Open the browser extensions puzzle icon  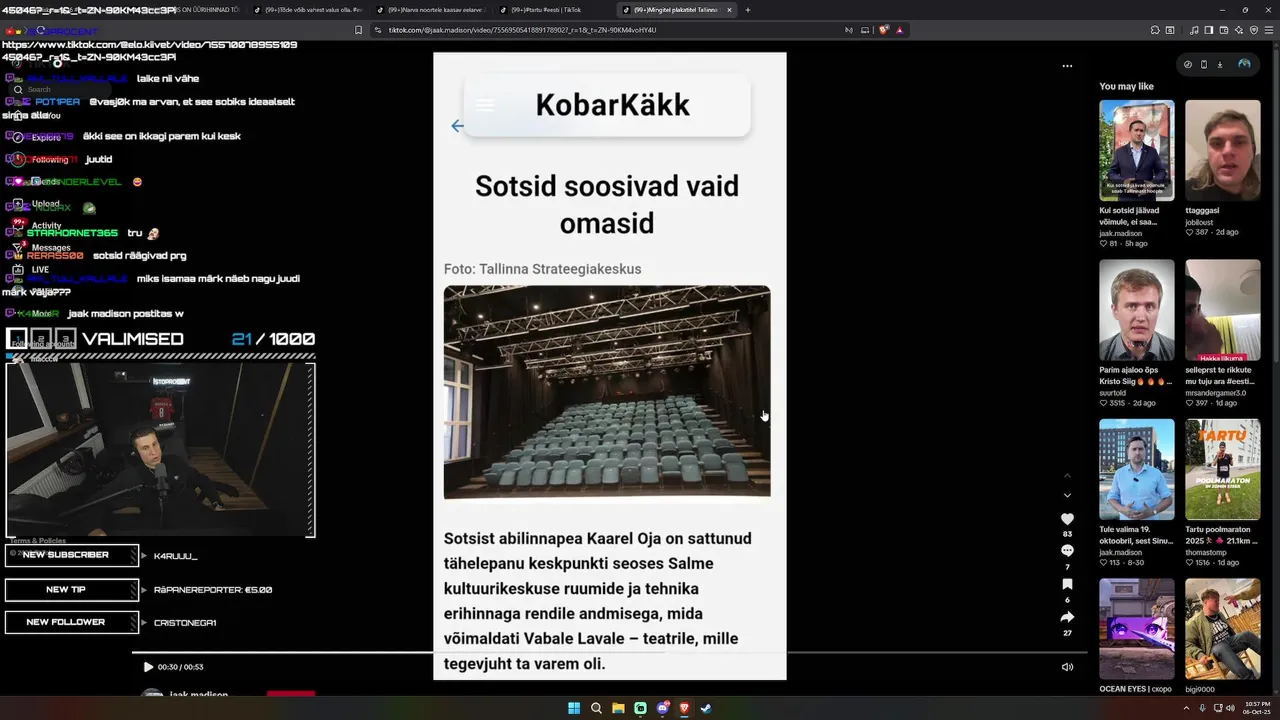pyautogui.click(x=1155, y=30)
